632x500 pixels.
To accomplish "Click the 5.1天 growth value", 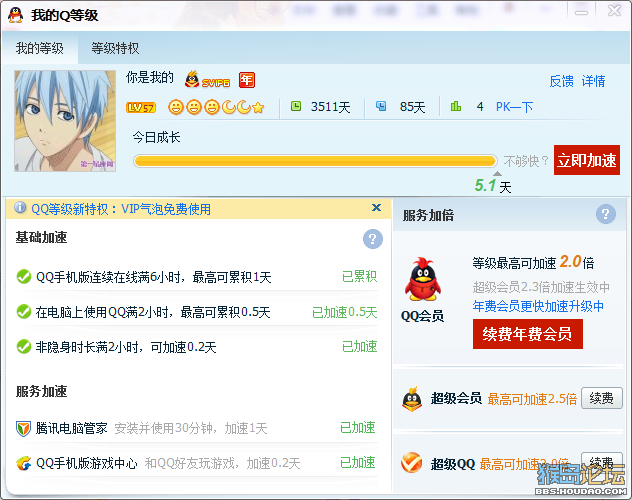I will 493,186.
